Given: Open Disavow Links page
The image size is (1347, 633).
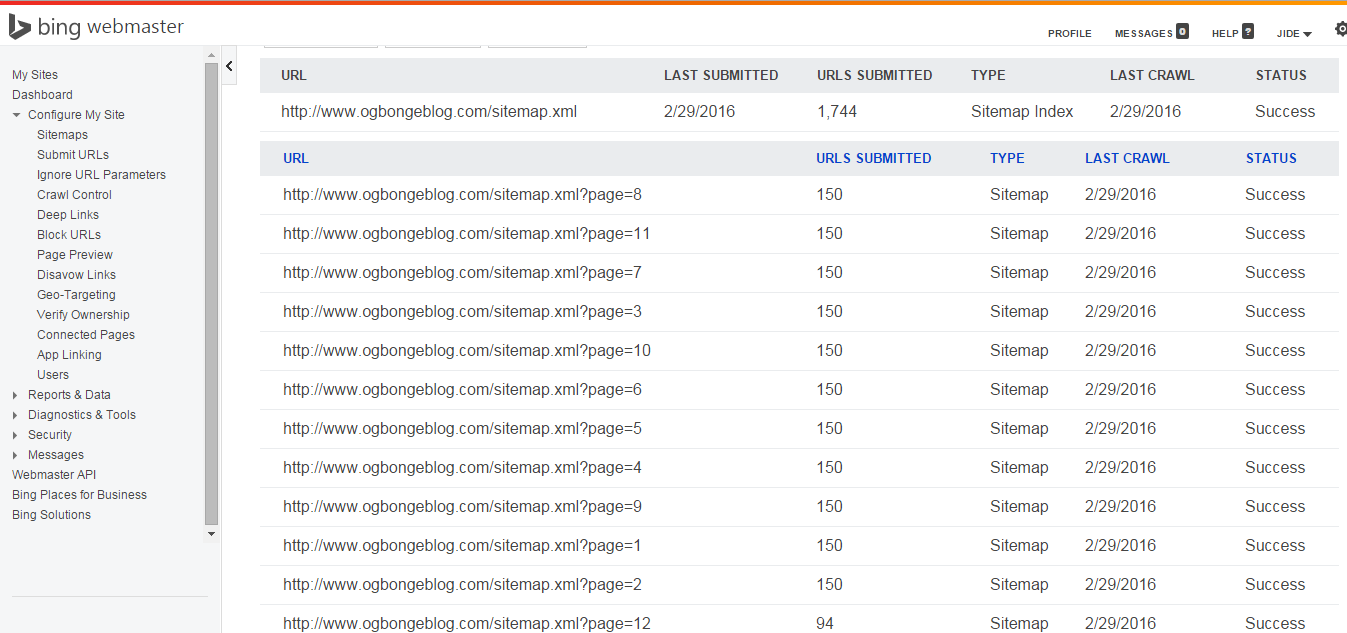Looking at the screenshot, I should tap(76, 275).
